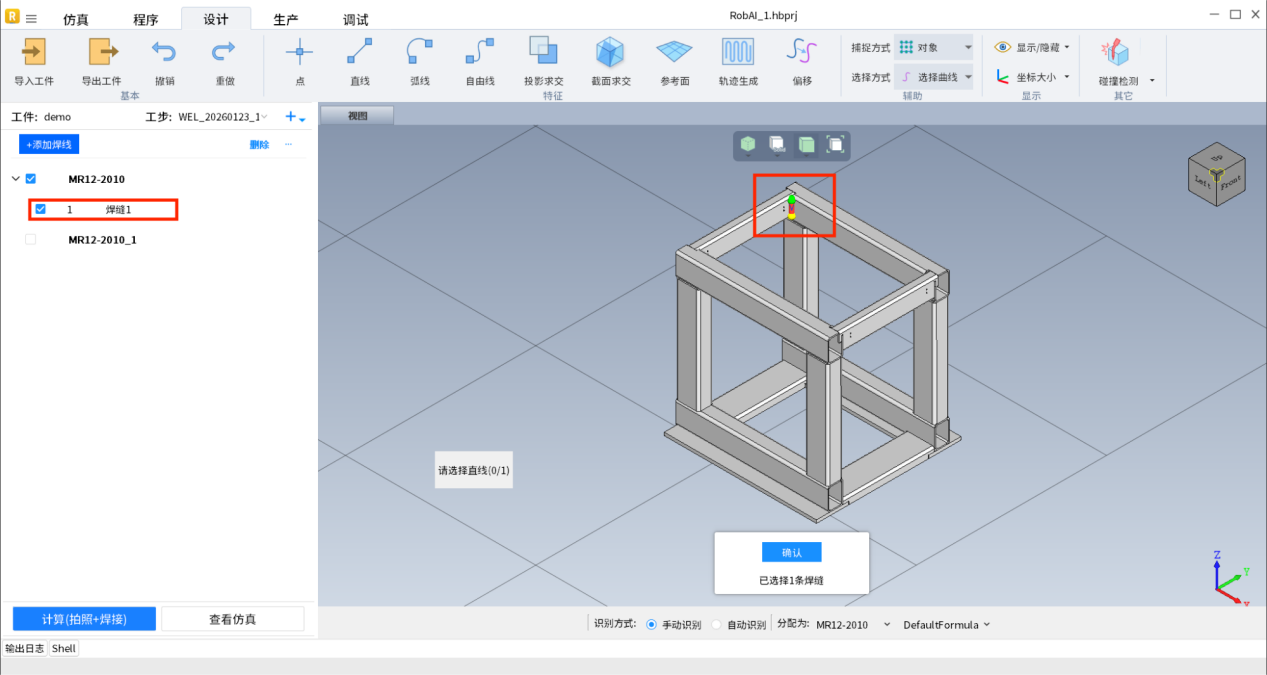This screenshot has width=1267, height=675.
Task: Enable the MR12-2010_1 checkbox
Action: [x=30, y=240]
